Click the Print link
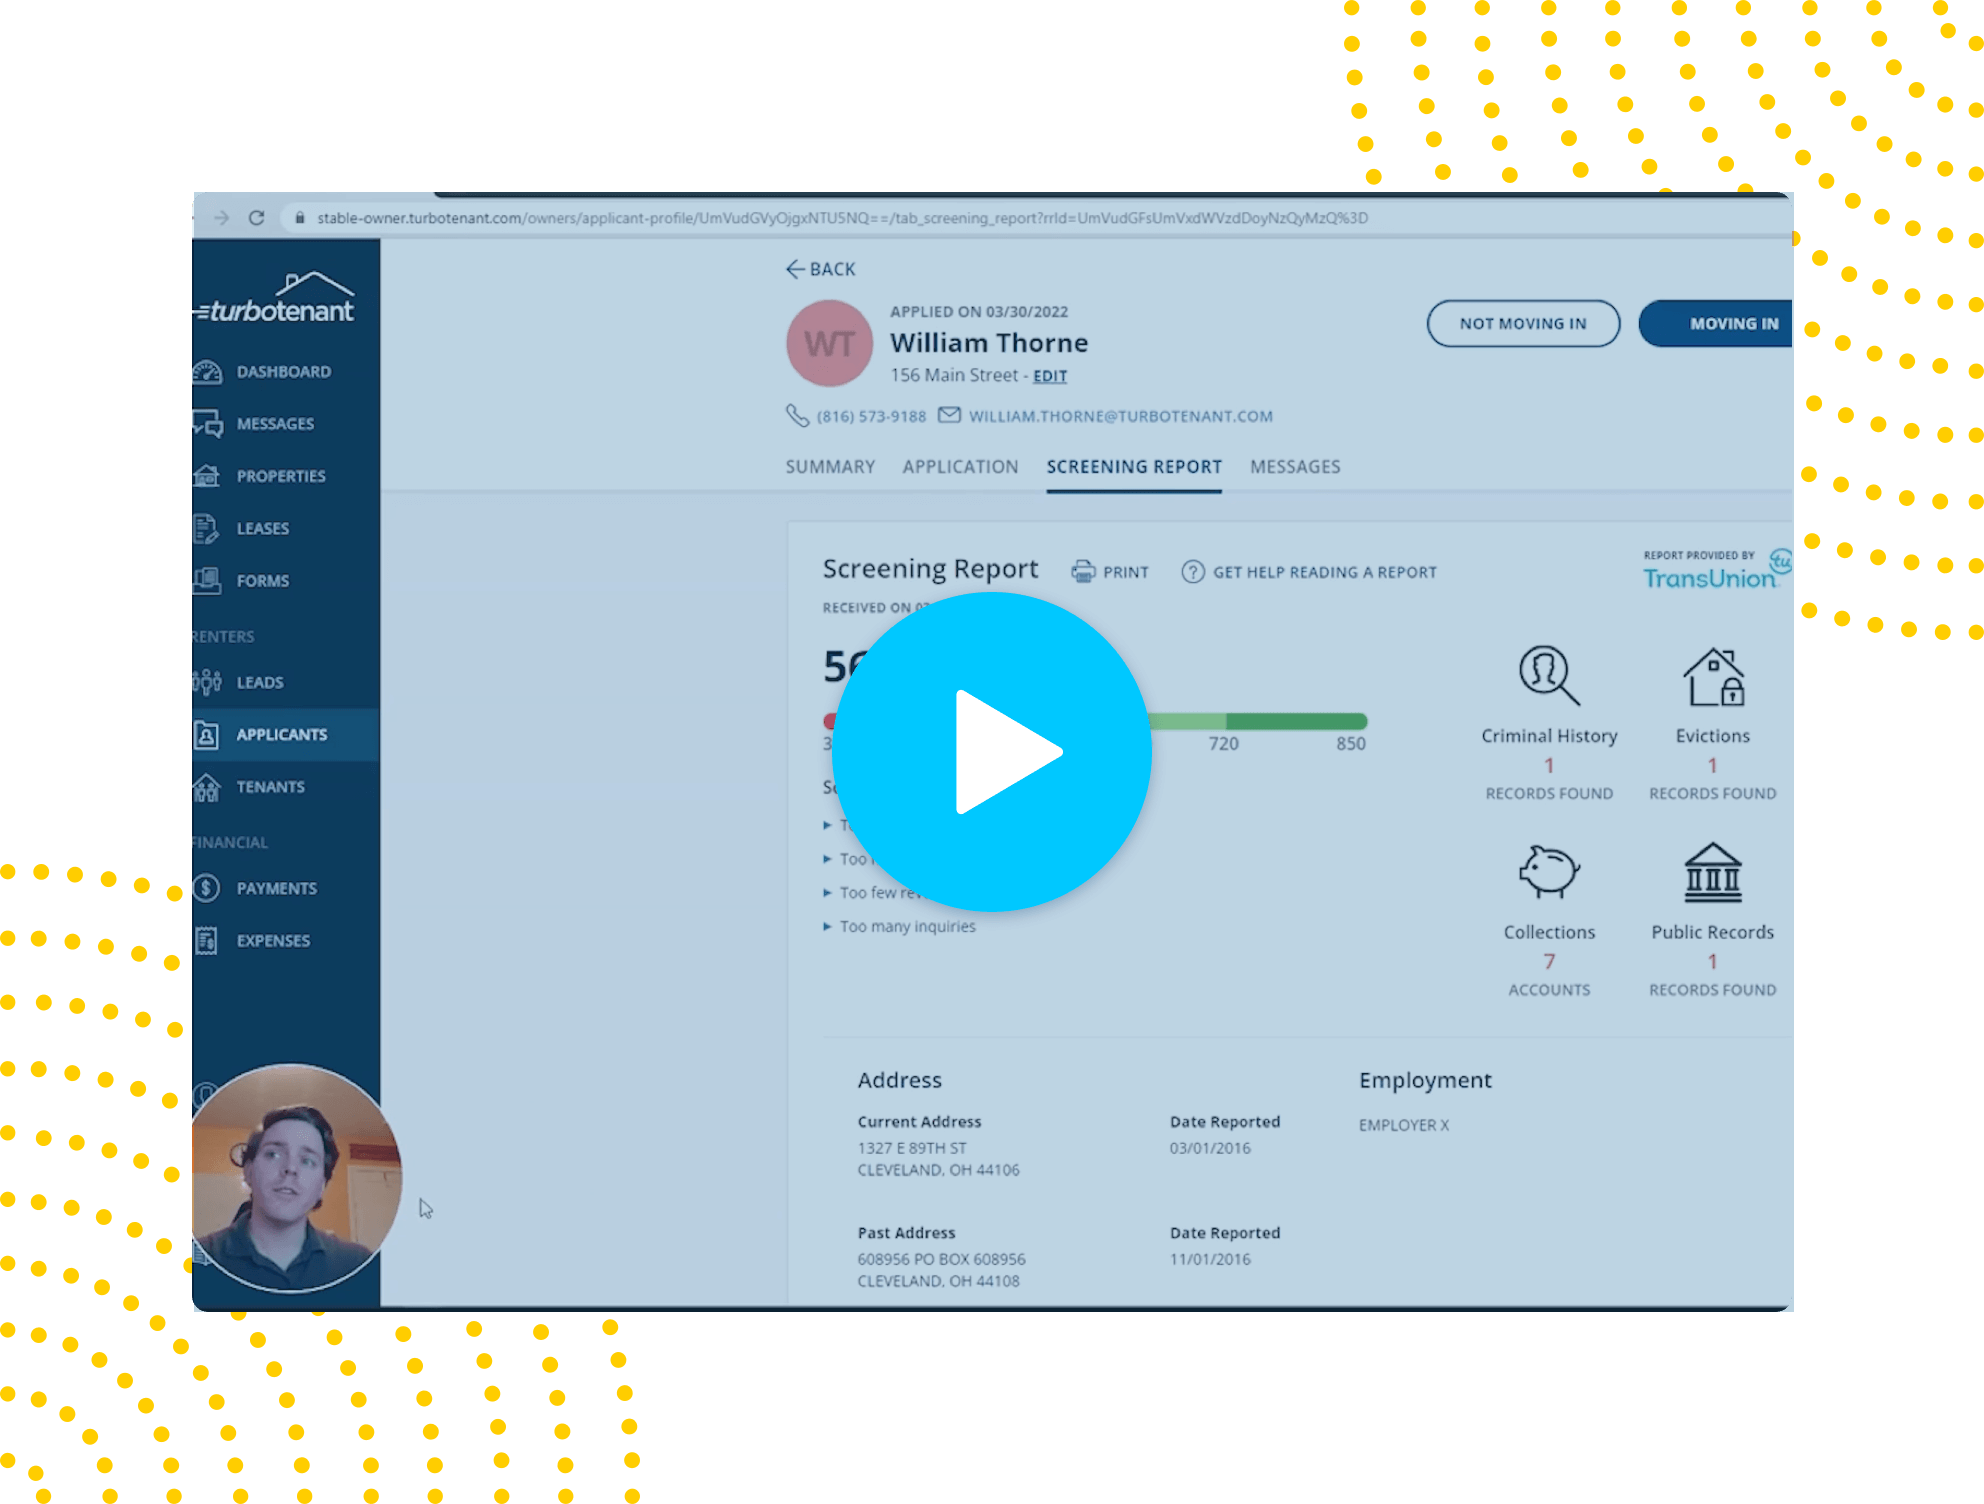The width and height of the screenshot is (1984, 1504). pos(1125,572)
